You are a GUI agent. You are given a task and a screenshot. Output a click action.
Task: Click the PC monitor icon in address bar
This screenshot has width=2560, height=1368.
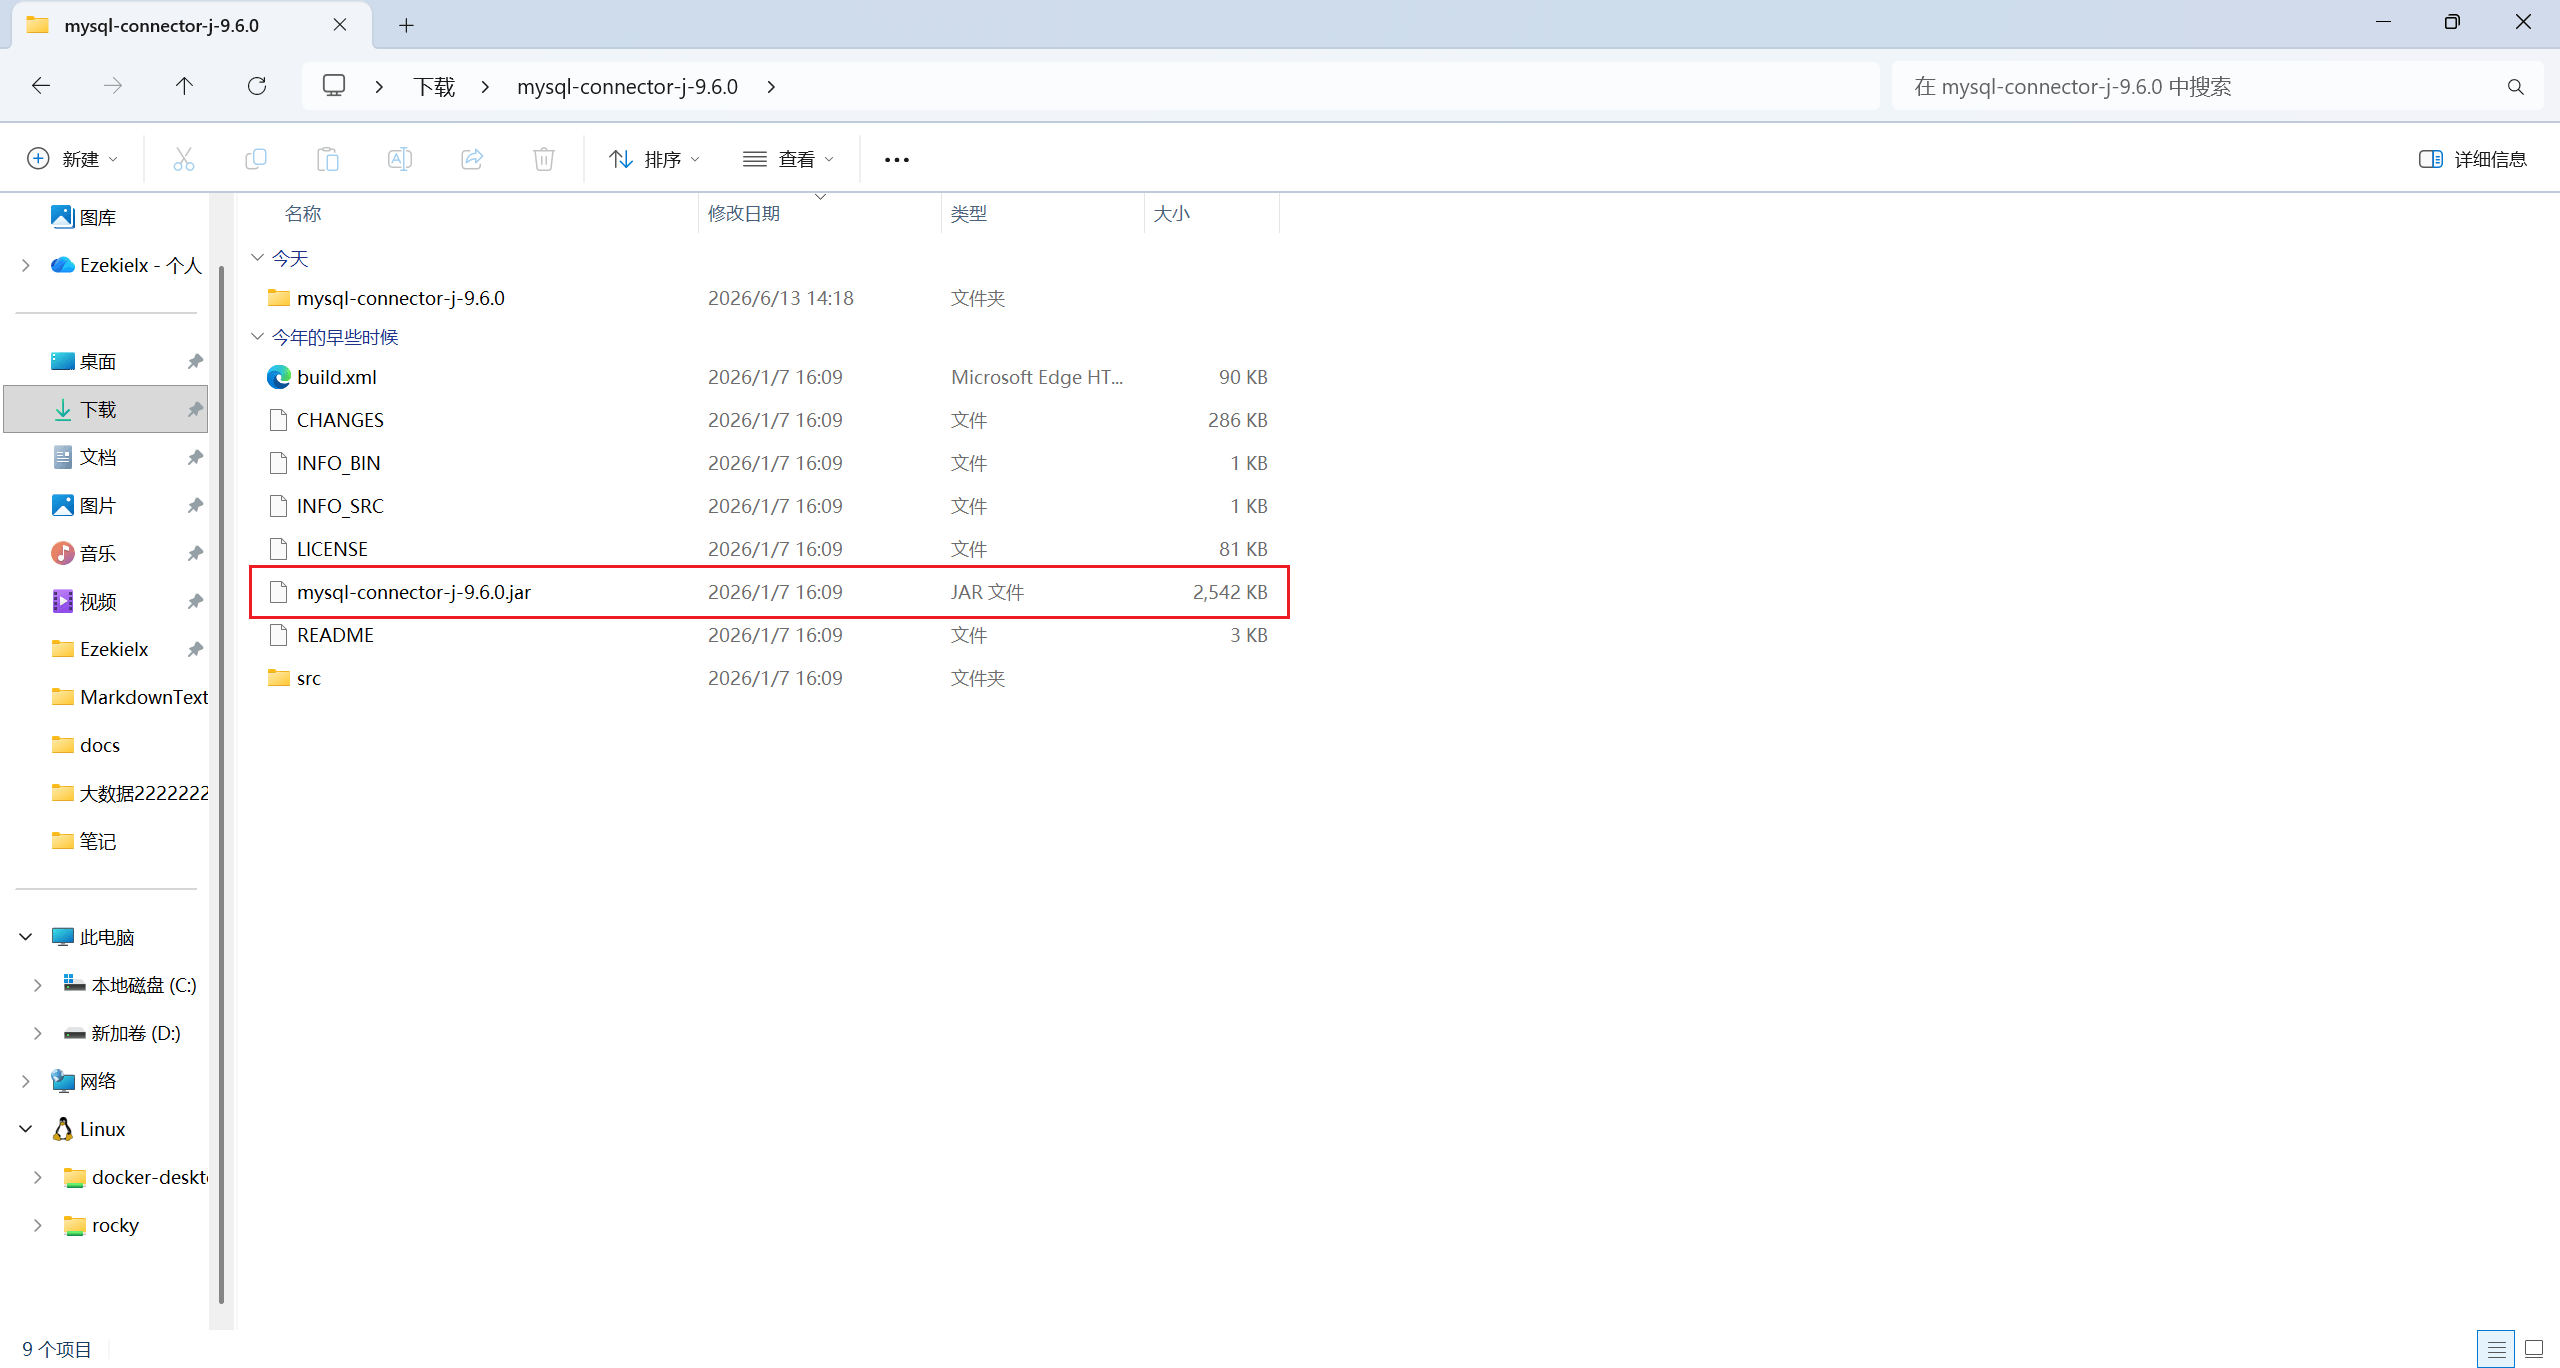click(x=334, y=86)
